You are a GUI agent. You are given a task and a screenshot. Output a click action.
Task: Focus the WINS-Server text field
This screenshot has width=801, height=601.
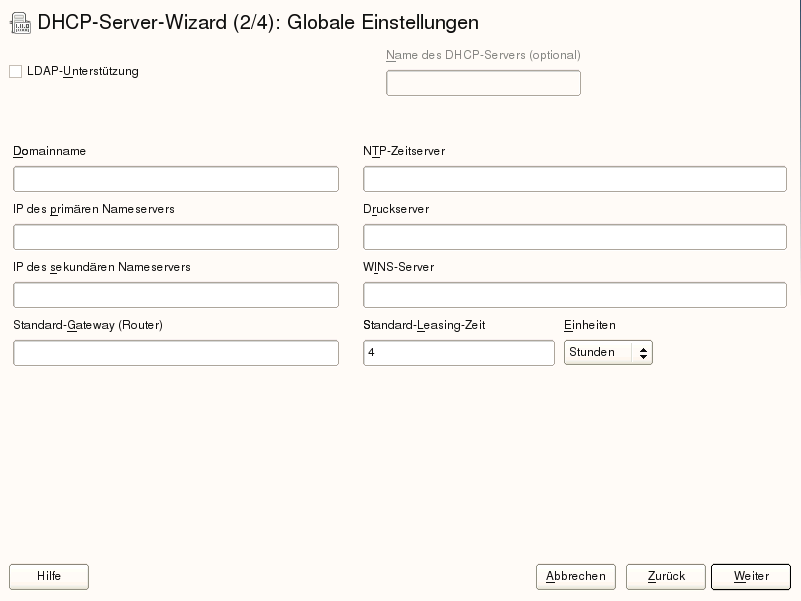coord(575,295)
